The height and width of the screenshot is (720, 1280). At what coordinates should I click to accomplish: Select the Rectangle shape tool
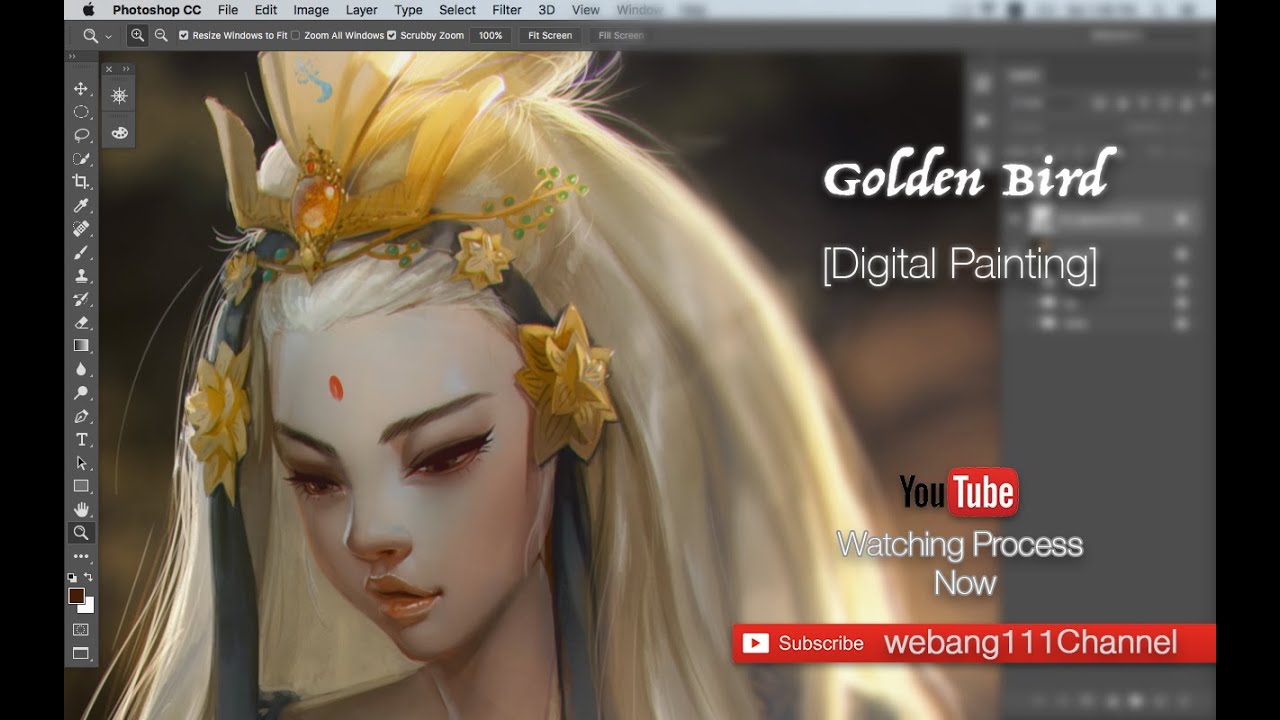[81, 486]
